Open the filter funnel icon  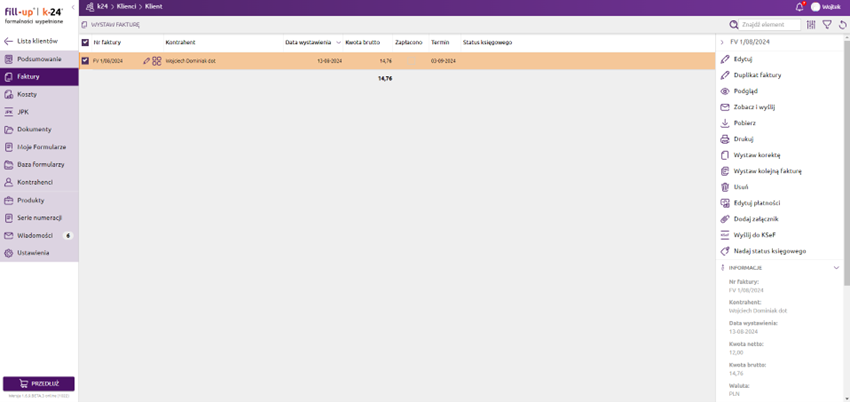tap(827, 24)
